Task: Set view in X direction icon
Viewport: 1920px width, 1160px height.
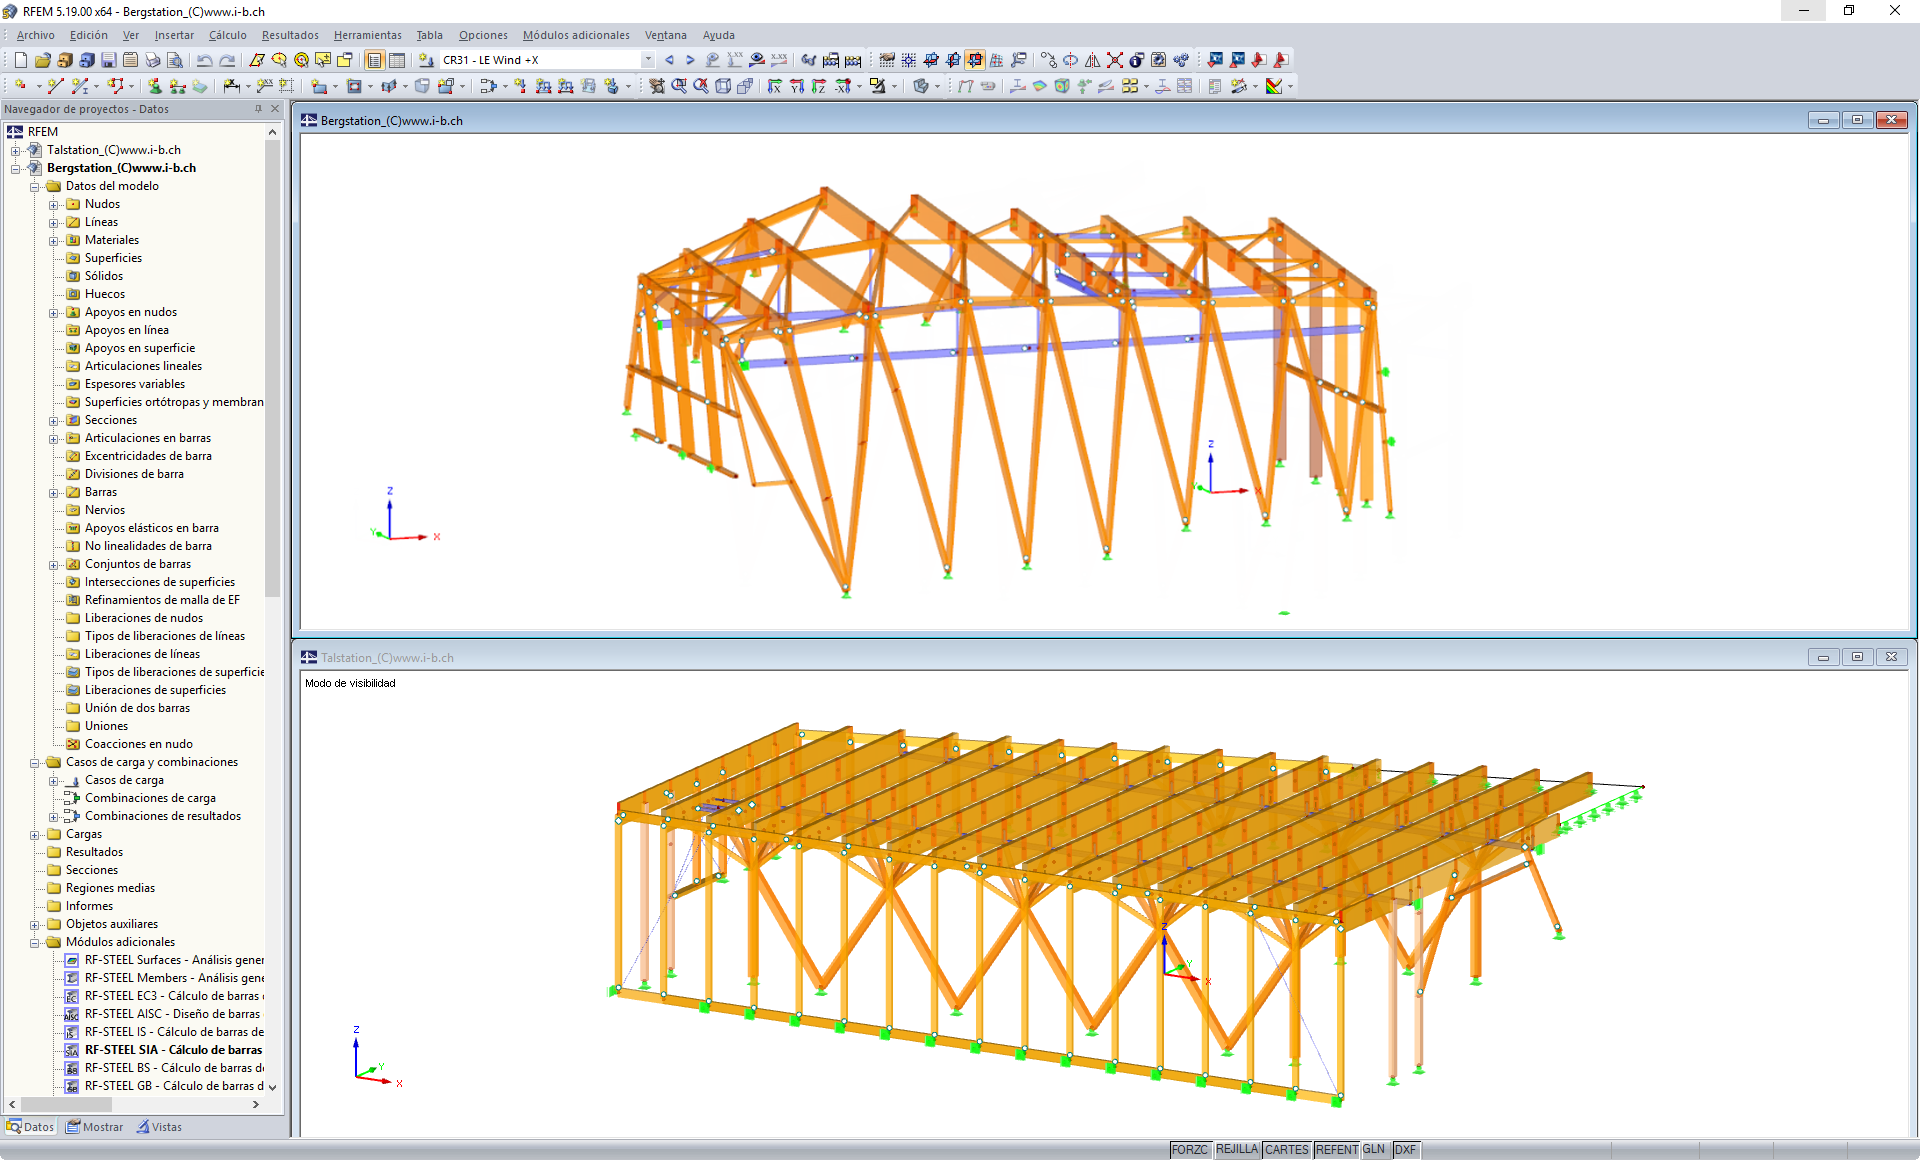Action: pyautogui.click(x=775, y=86)
